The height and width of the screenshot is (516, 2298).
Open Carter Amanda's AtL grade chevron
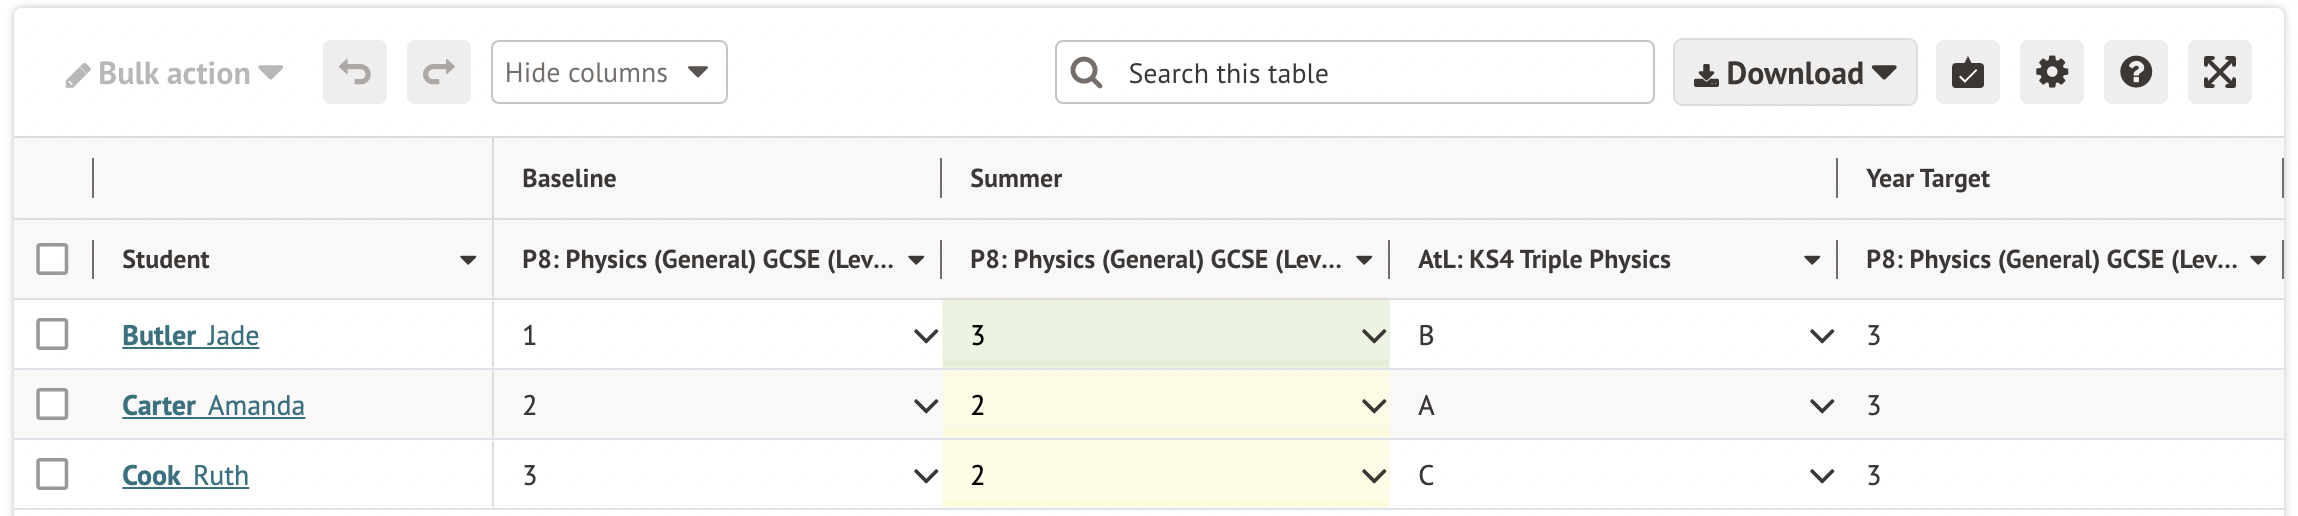point(1821,406)
